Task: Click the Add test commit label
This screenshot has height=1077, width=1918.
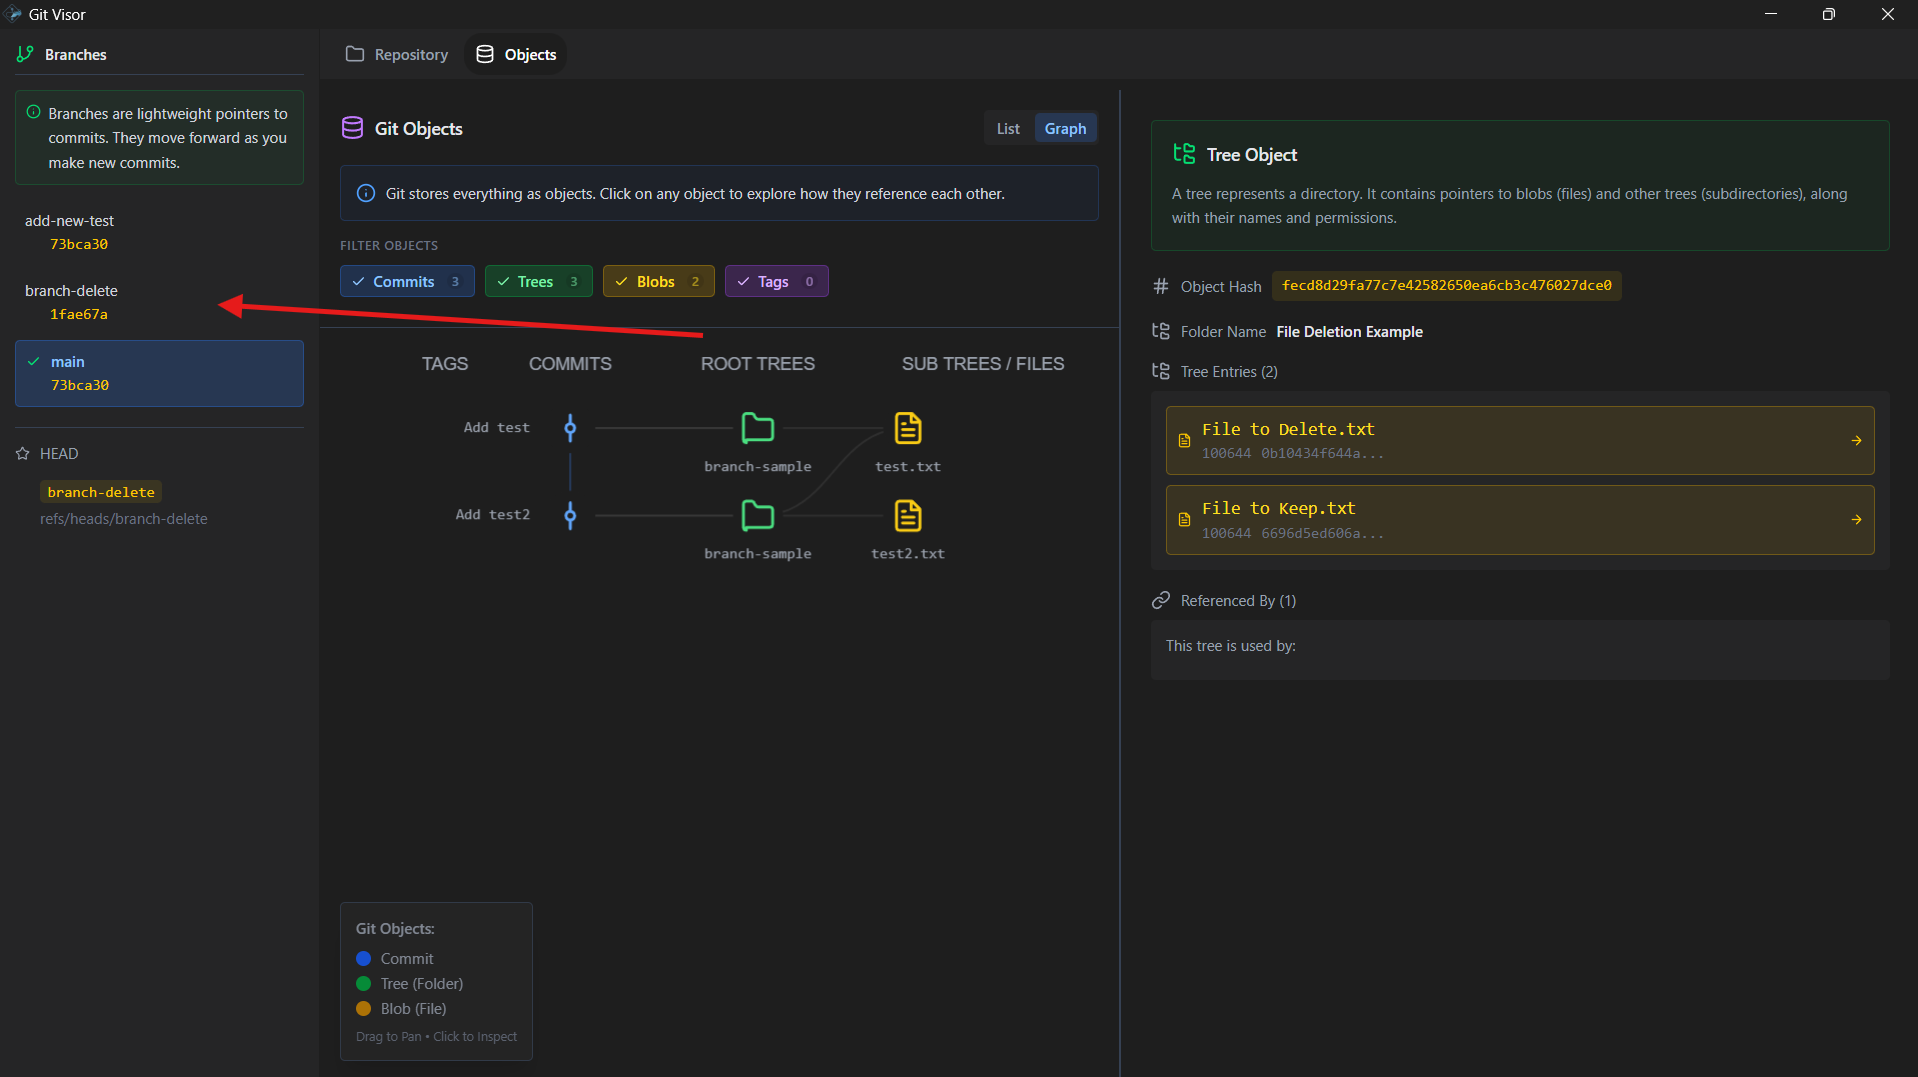Action: (x=497, y=428)
